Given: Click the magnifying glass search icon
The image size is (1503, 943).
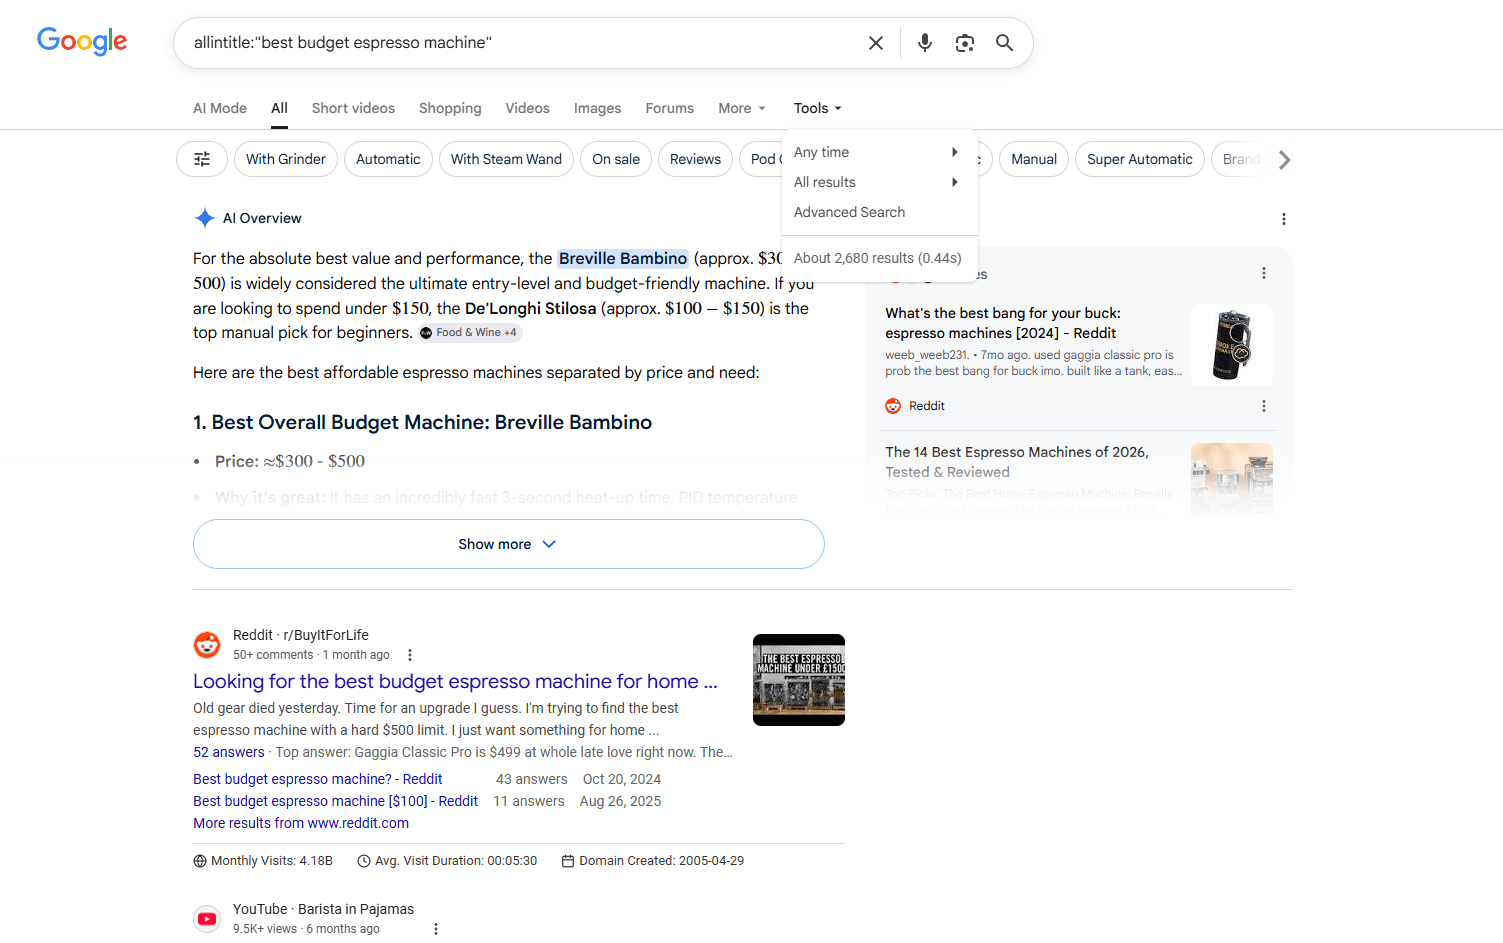Looking at the screenshot, I should point(1005,43).
